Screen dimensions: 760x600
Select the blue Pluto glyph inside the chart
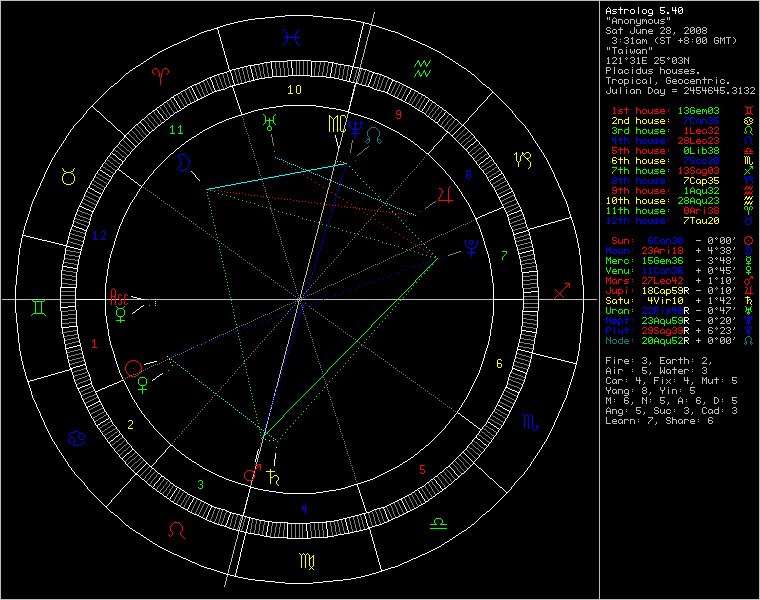469,244
